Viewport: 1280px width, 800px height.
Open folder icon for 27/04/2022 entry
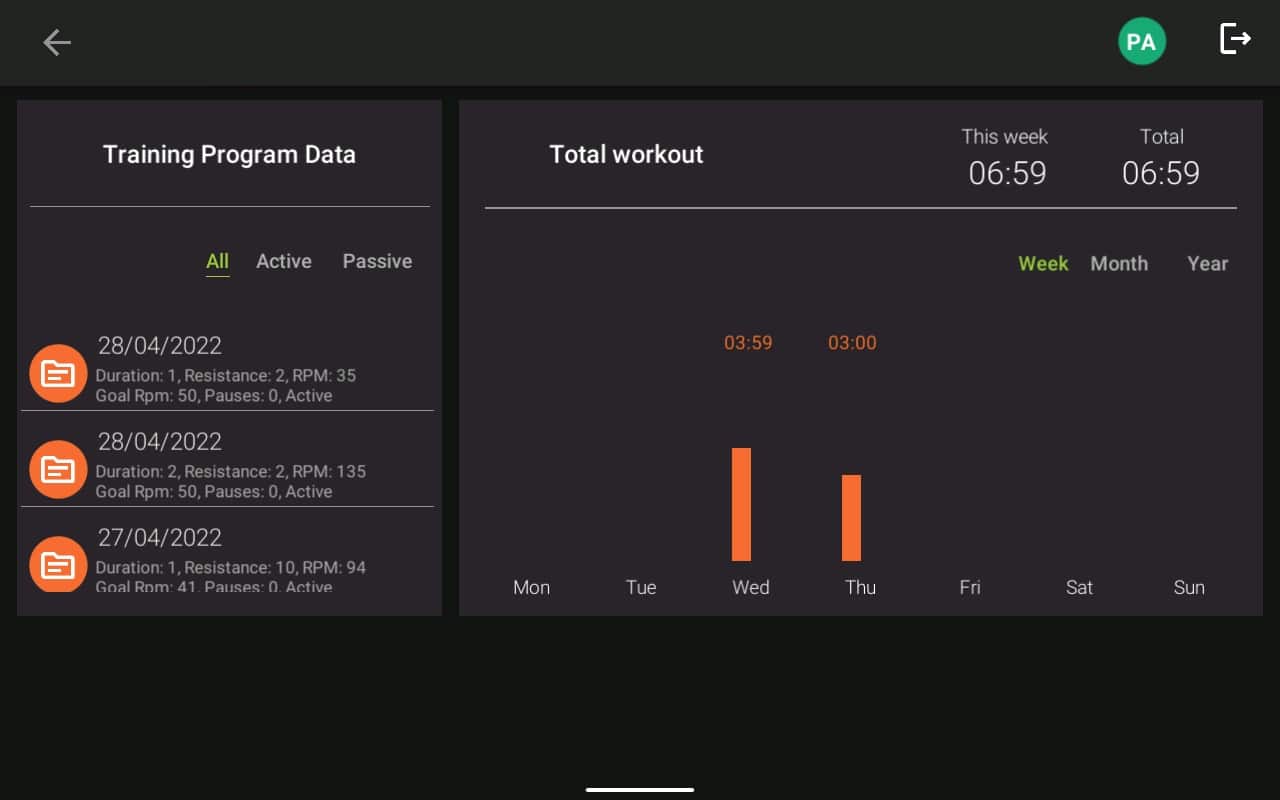[59, 564]
